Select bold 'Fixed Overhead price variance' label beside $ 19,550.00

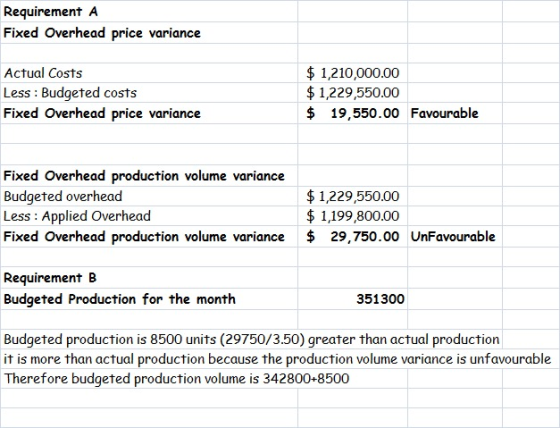click(149, 113)
